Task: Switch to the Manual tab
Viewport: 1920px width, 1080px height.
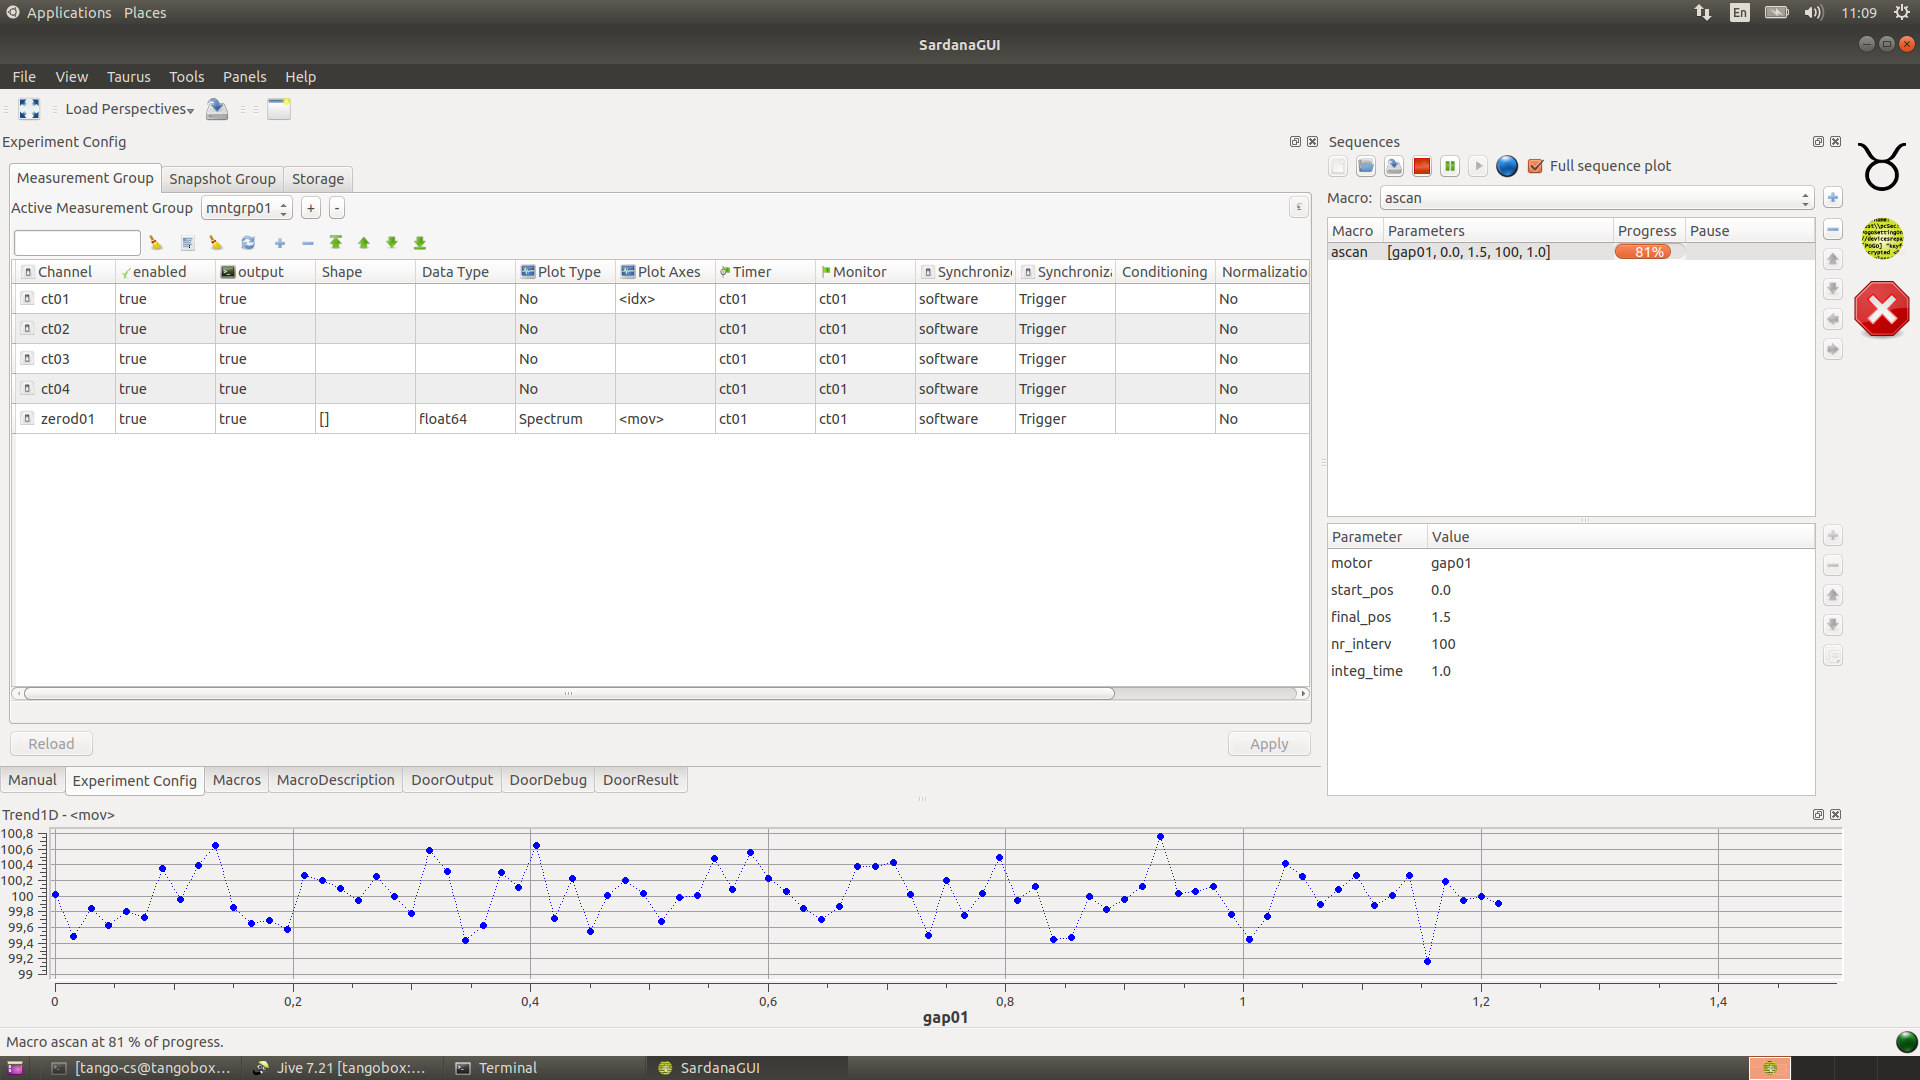Action: click(33, 780)
